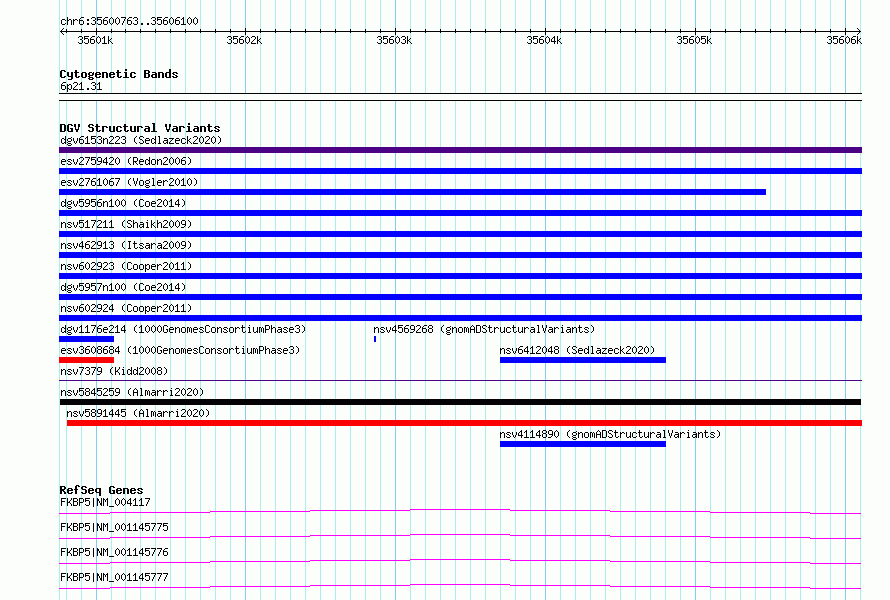Image resolution: width=890 pixels, height=600 pixels.
Task: Click the DGV Structural Variants track title
Action: (140, 128)
